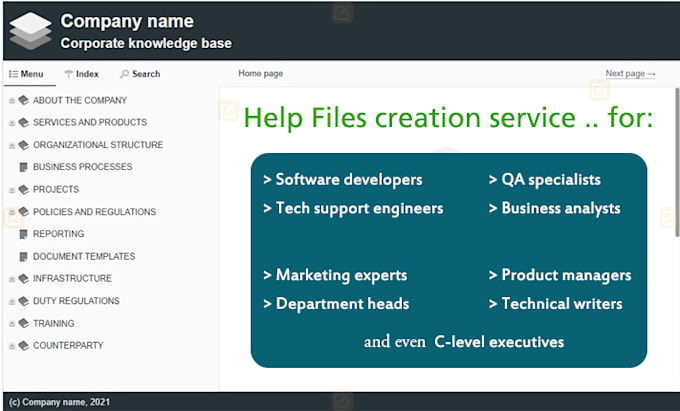This screenshot has width=680, height=411.
Task: Click the book icon beside ABOUT THE COMPANY
Action: [23, 100]
